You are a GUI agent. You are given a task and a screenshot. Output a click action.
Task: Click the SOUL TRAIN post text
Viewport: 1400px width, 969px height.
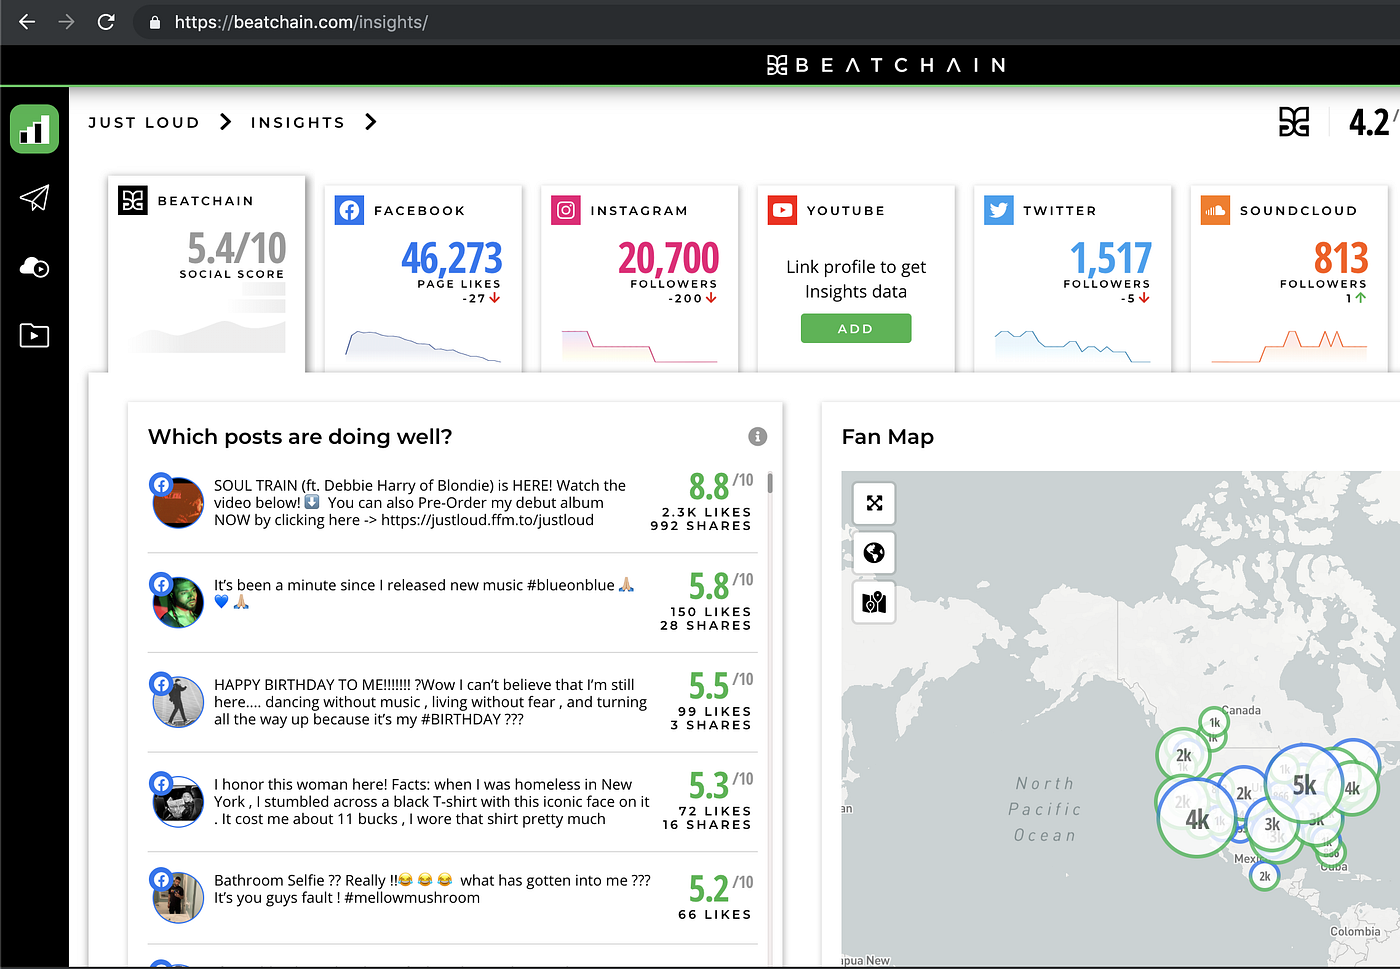[420, 502]
